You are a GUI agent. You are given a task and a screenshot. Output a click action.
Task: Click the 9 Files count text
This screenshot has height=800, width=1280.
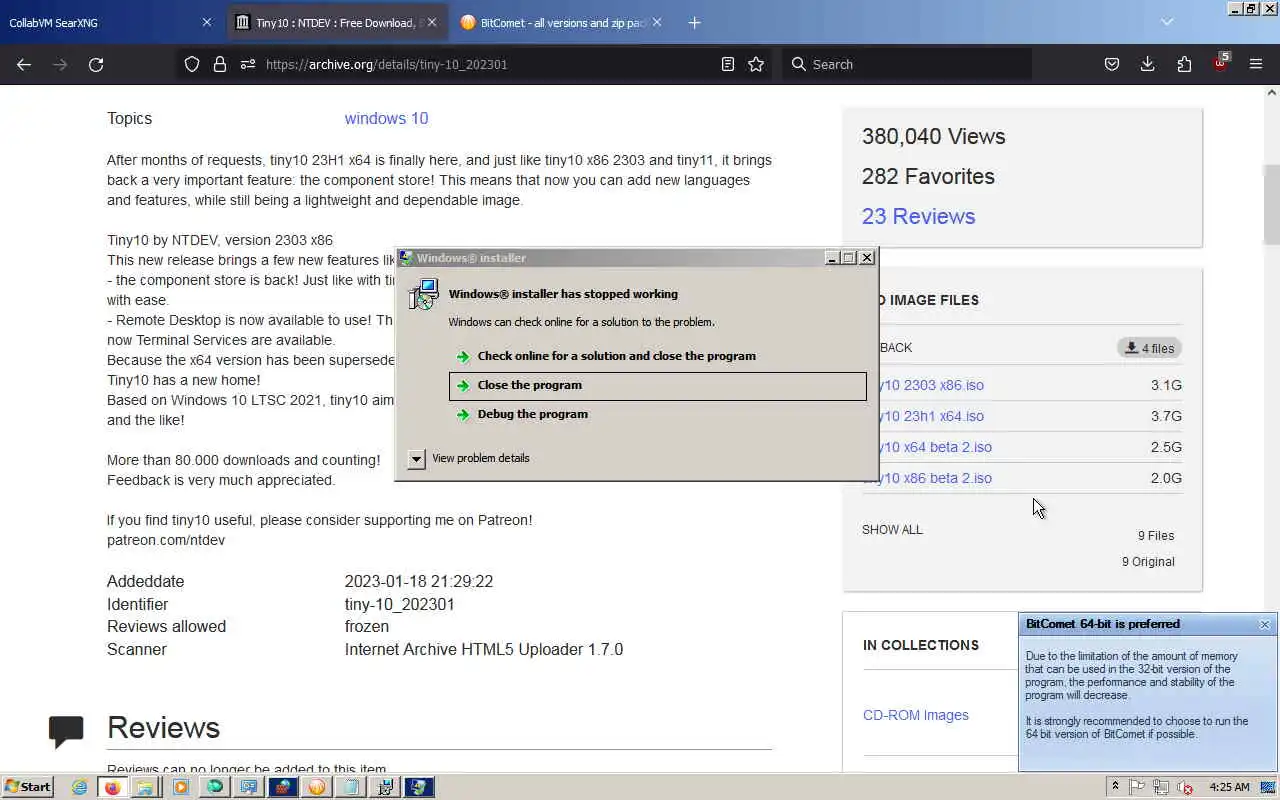point(1156,536)
